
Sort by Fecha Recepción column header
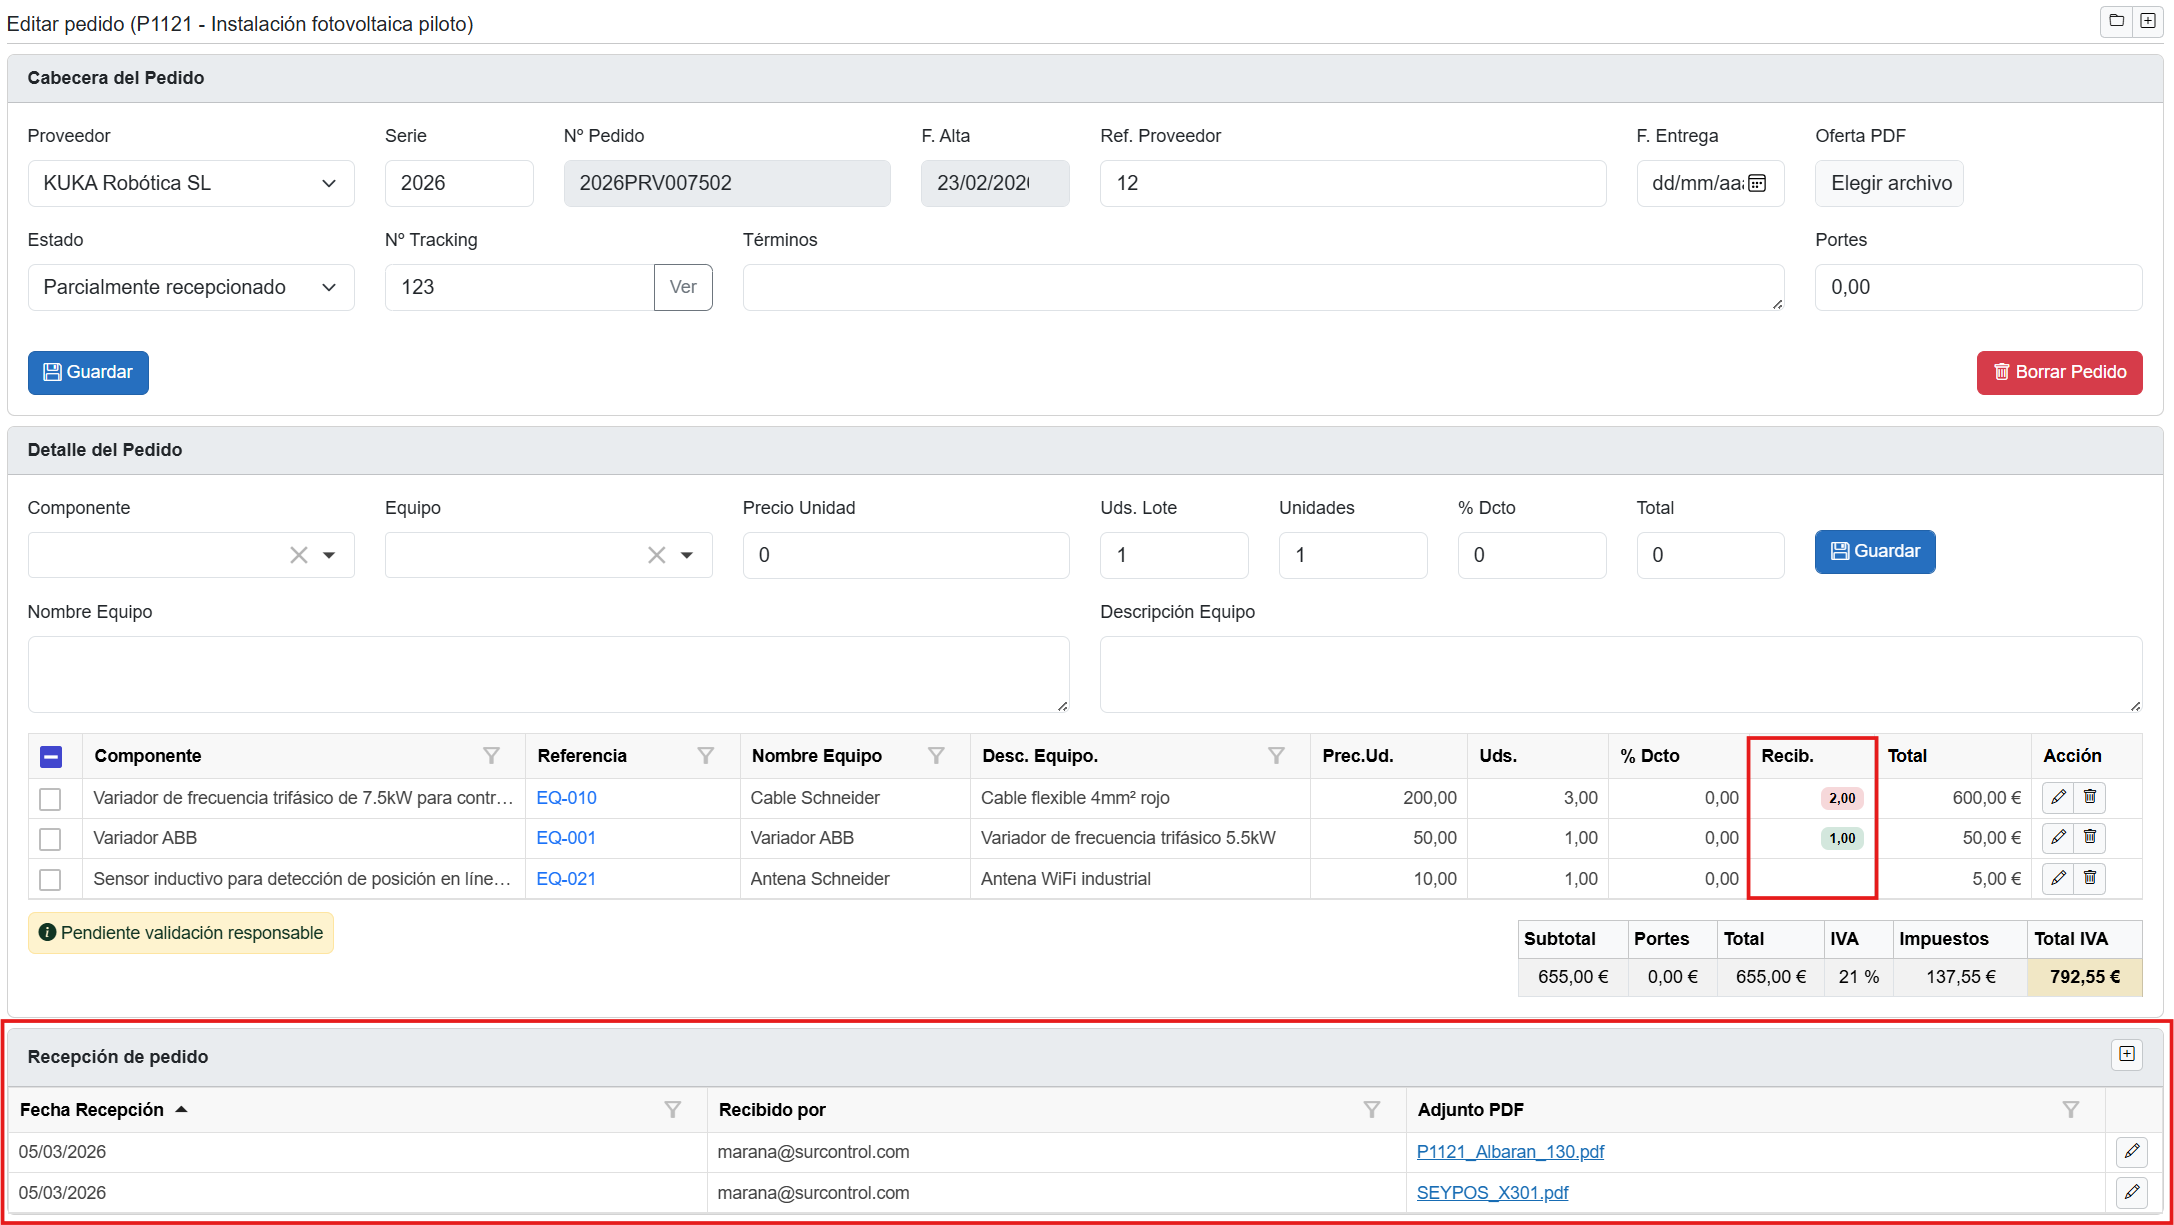pyautogui.click(x=92, y=1110)
